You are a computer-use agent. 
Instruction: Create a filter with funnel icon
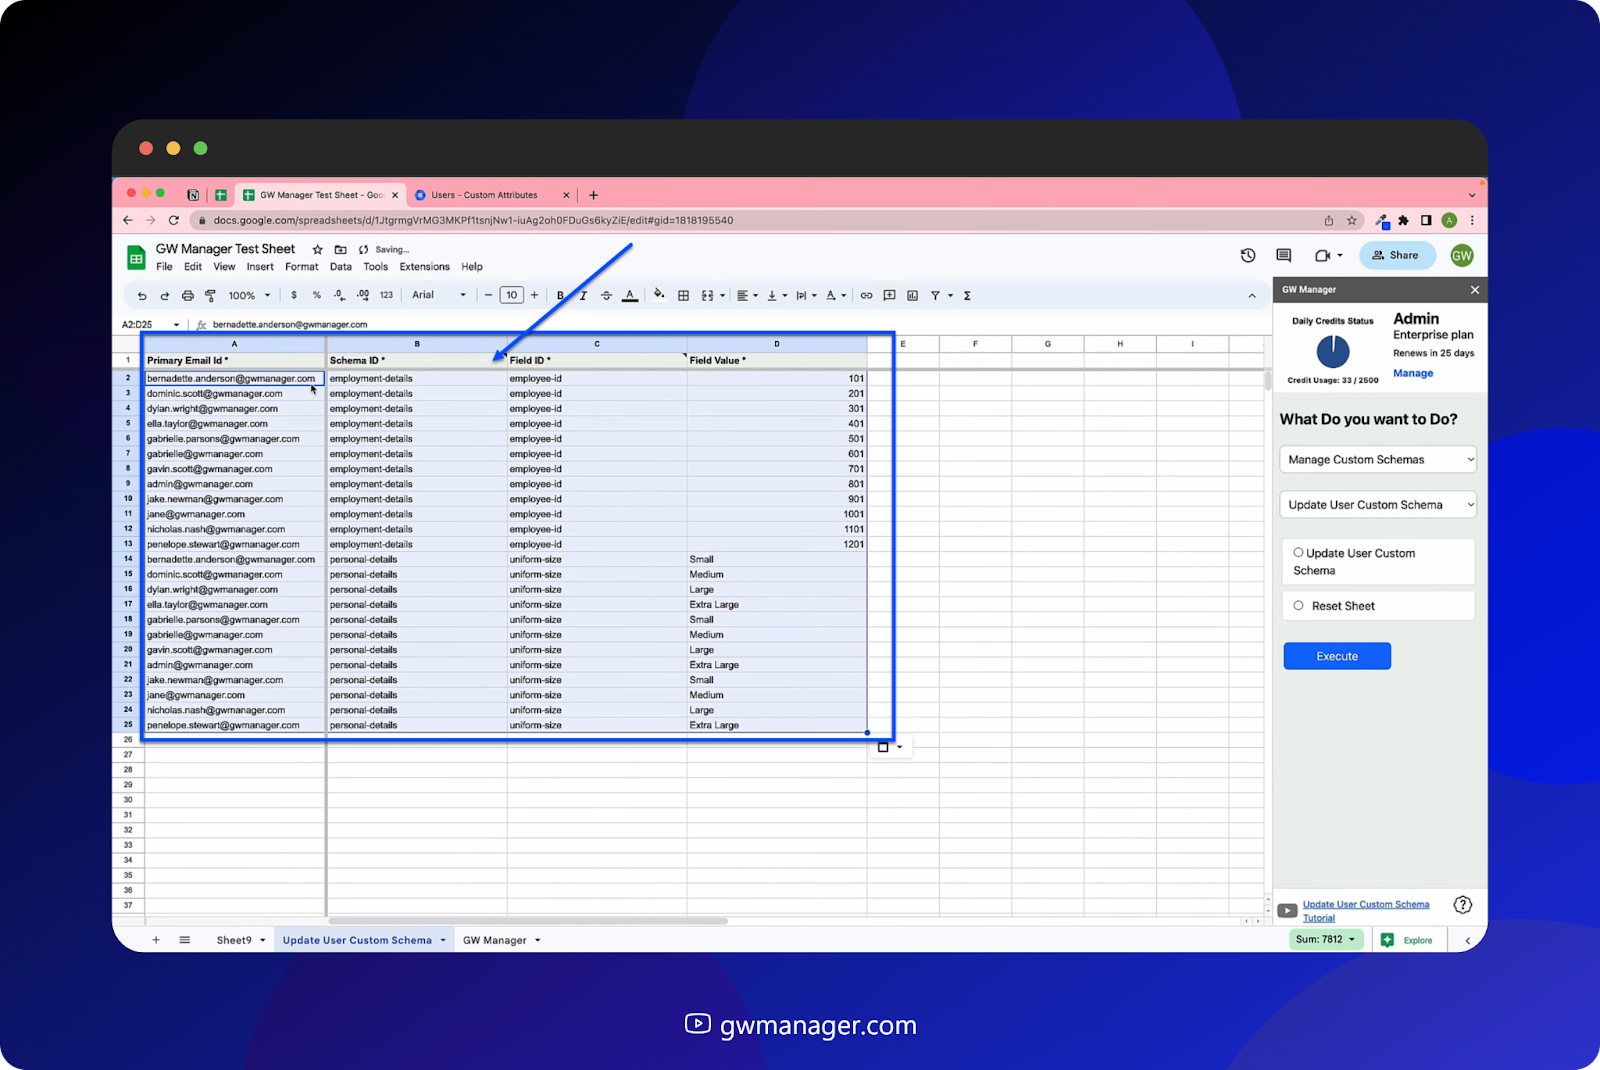935,296
